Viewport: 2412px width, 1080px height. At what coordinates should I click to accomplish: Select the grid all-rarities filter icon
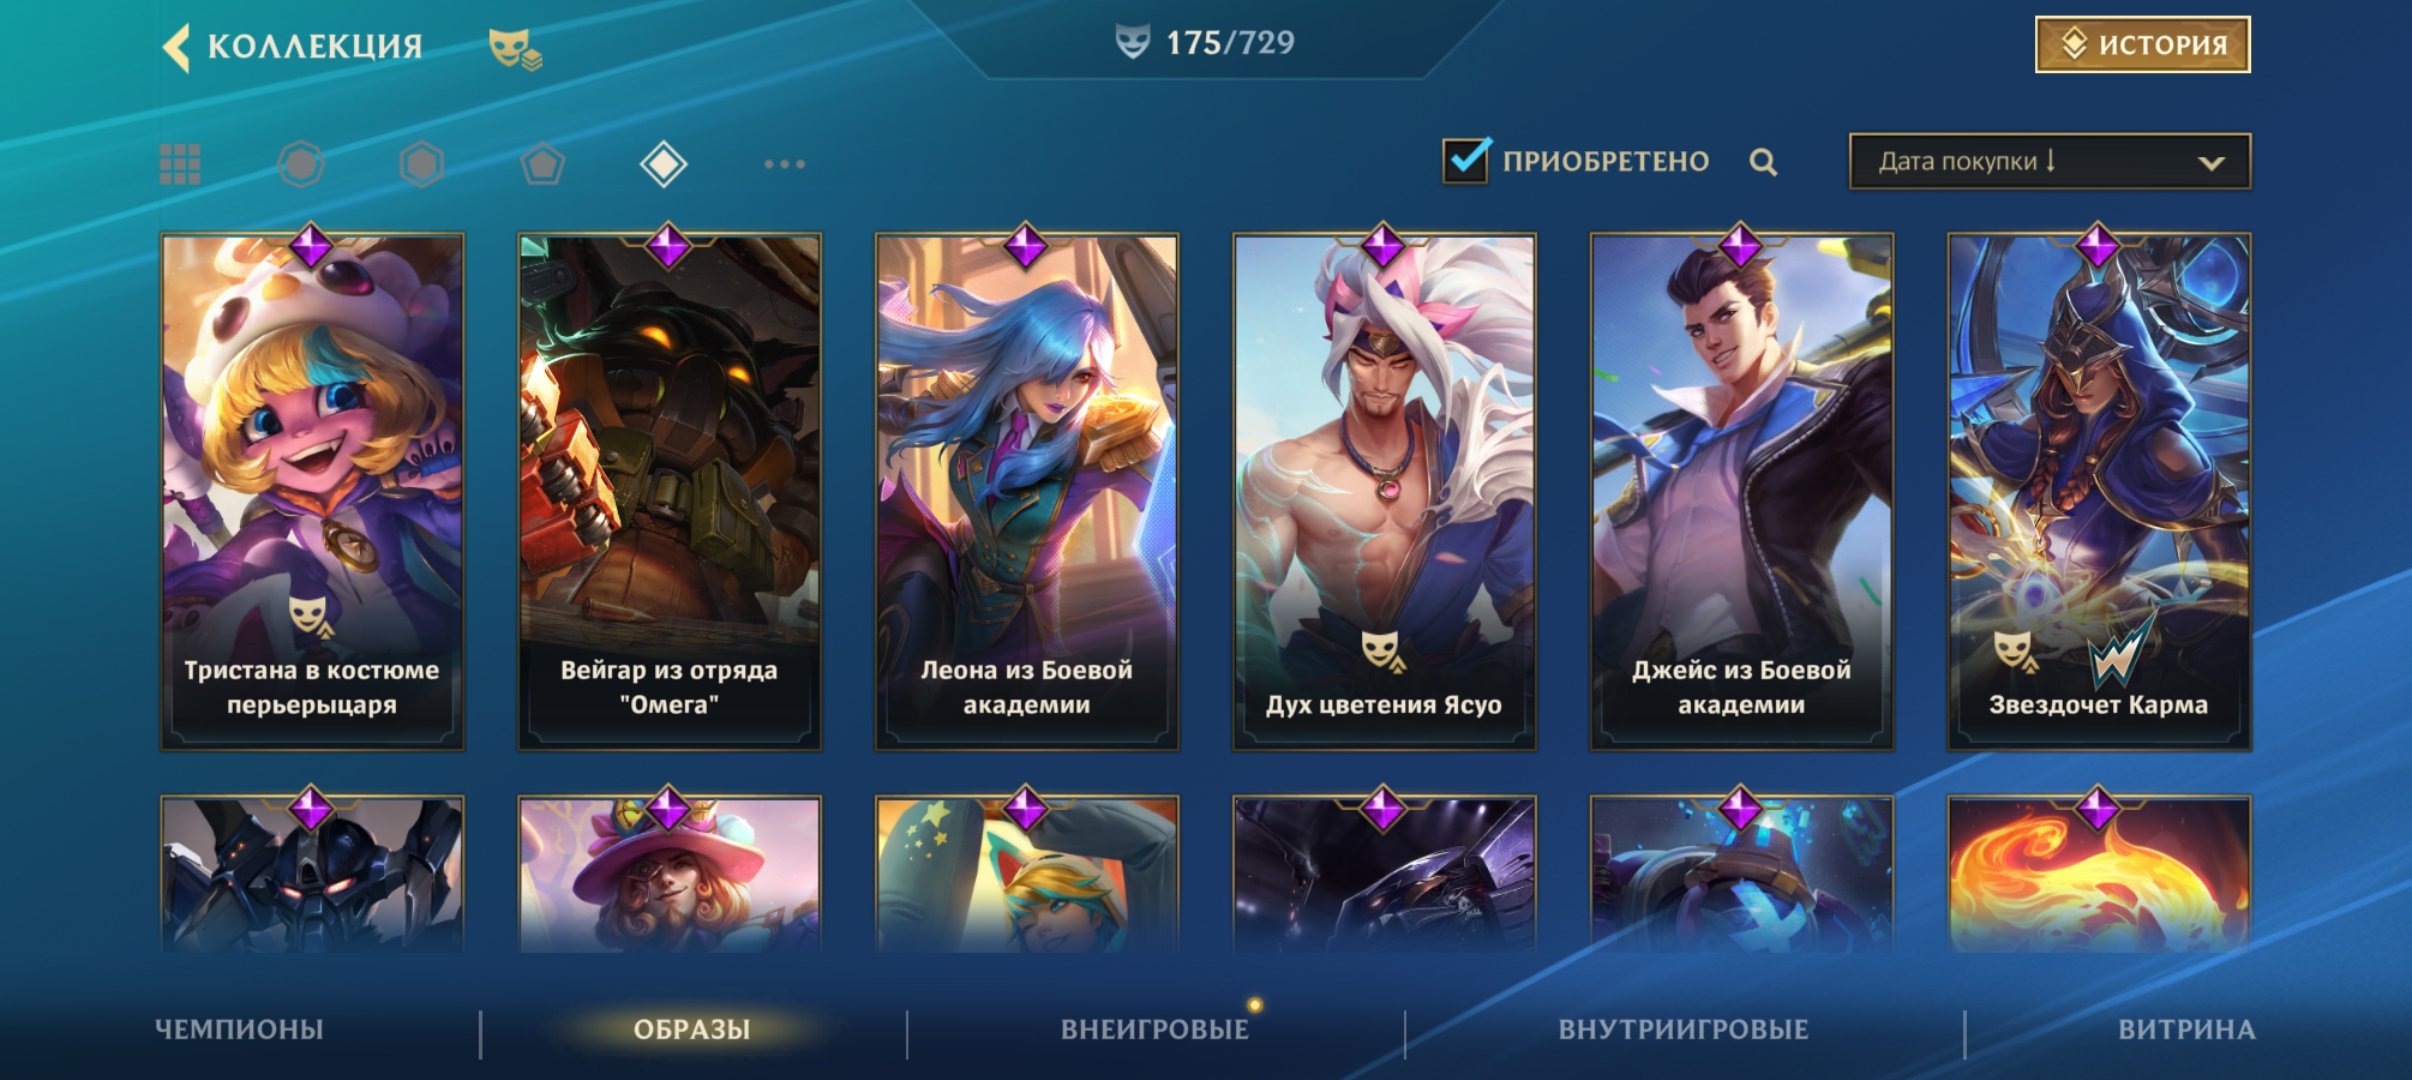180,164
